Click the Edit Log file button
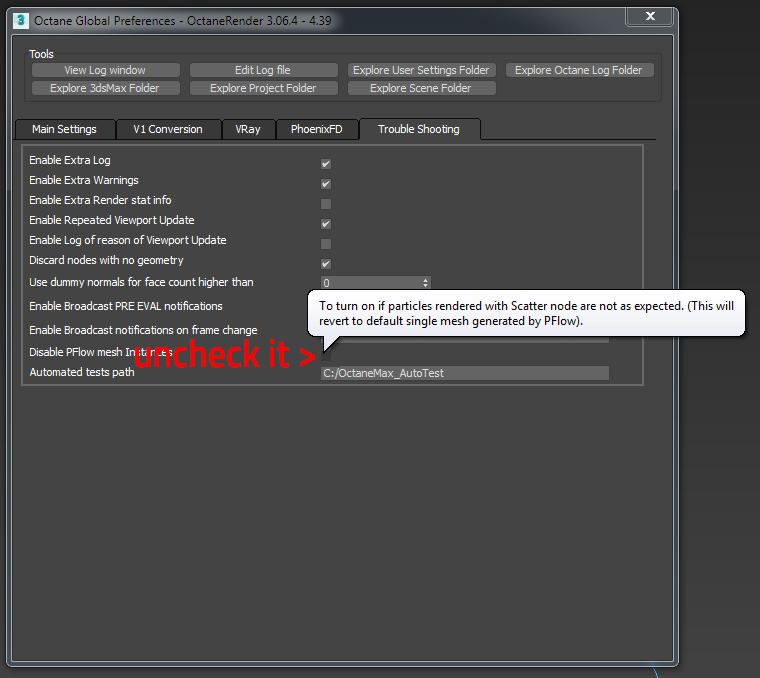760x678 pixels. coord(263,70)
